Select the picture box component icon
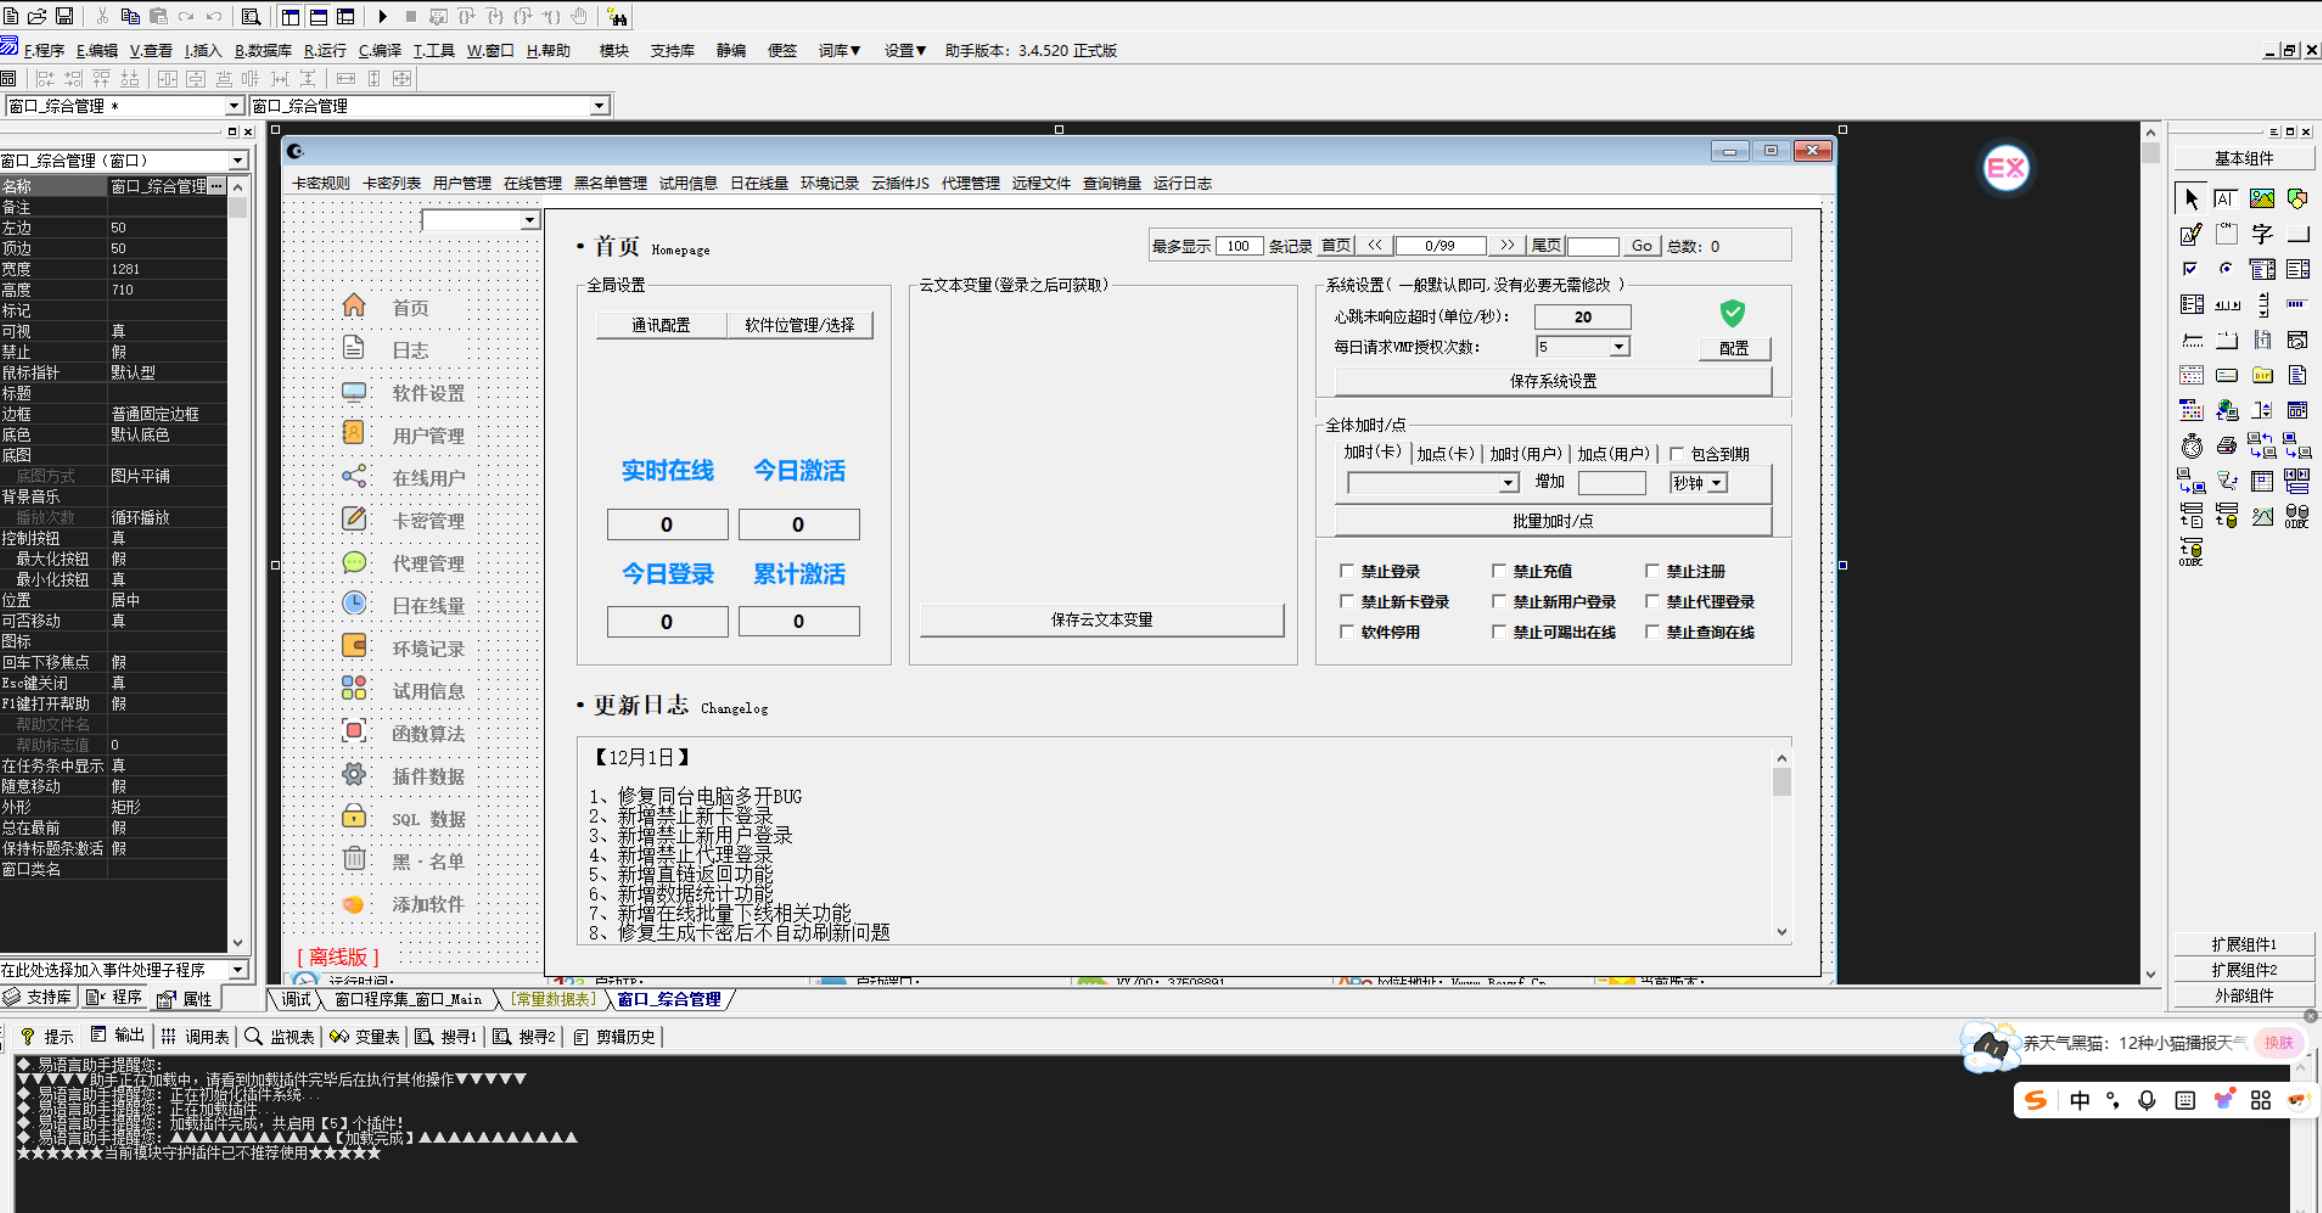 [2262, 198]
